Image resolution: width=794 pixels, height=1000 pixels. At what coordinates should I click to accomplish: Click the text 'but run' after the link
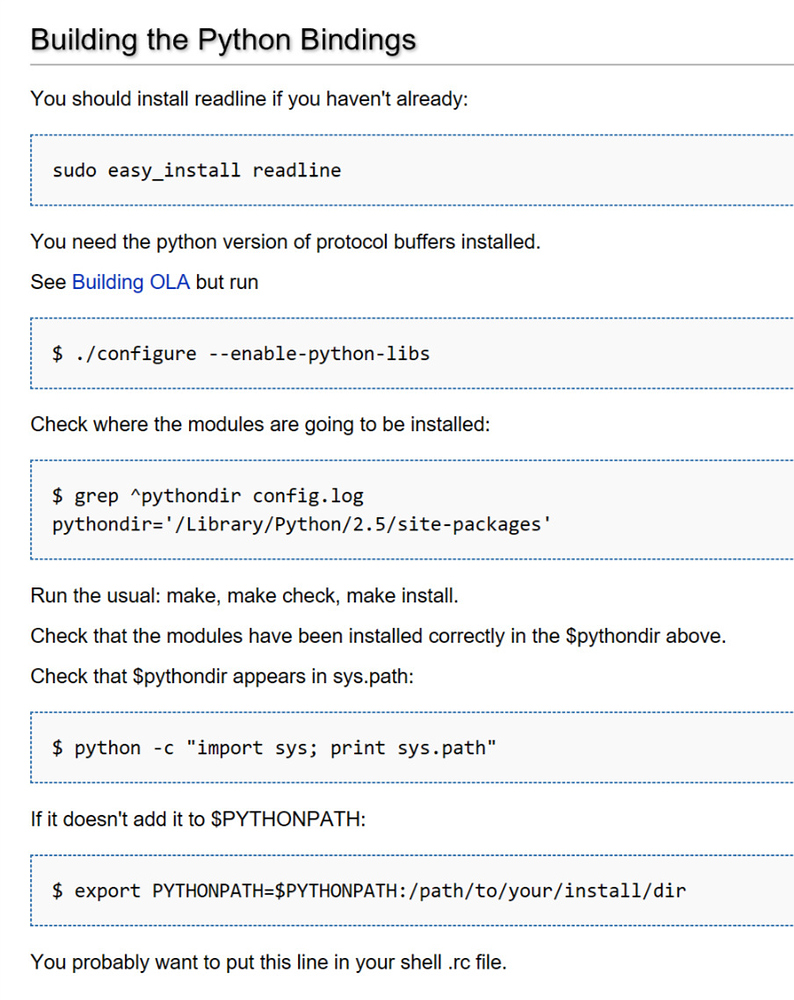[227, 282]
